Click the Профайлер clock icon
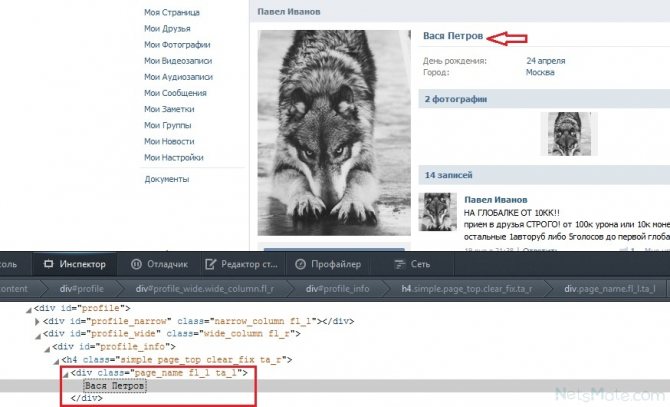Image resolution: width=670 pixels, height=407 pixels. pyautogui.click(x=300, y=264)
